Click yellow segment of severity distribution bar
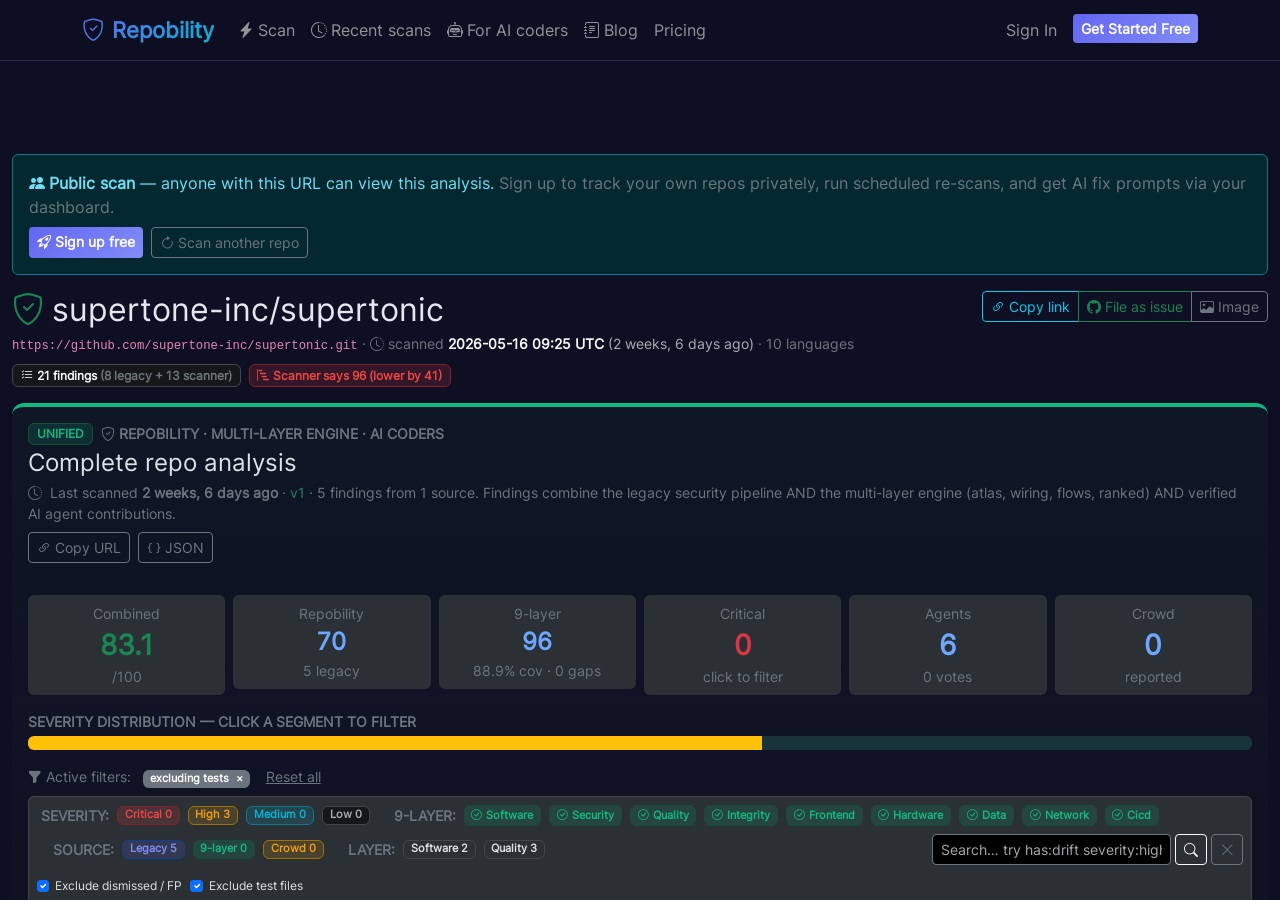1280x900 pixels. [395, 743]
